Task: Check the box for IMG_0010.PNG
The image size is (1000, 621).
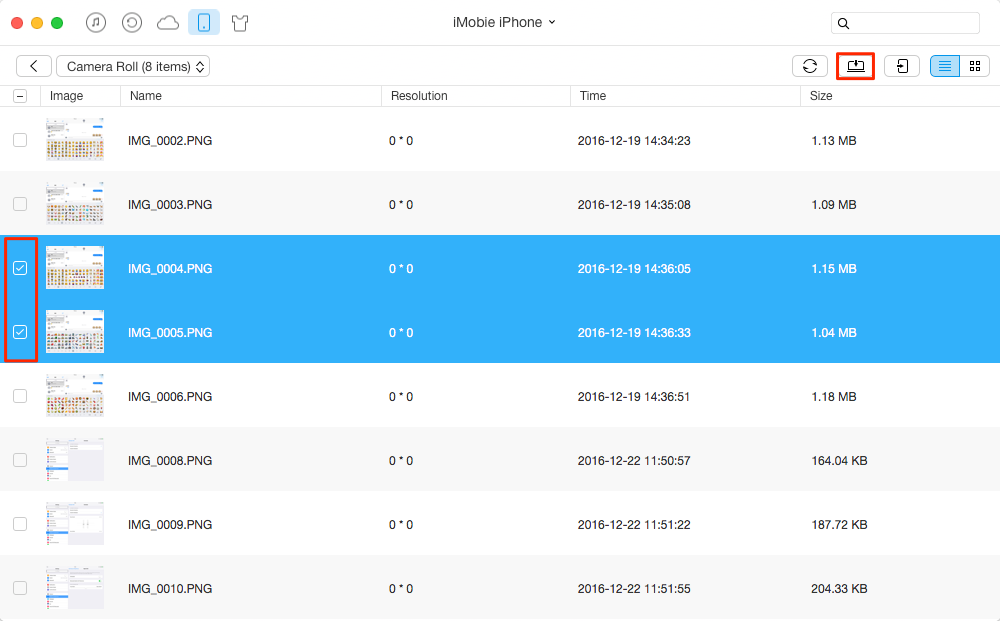Action: pyautogui.click(x=20, y=588)
